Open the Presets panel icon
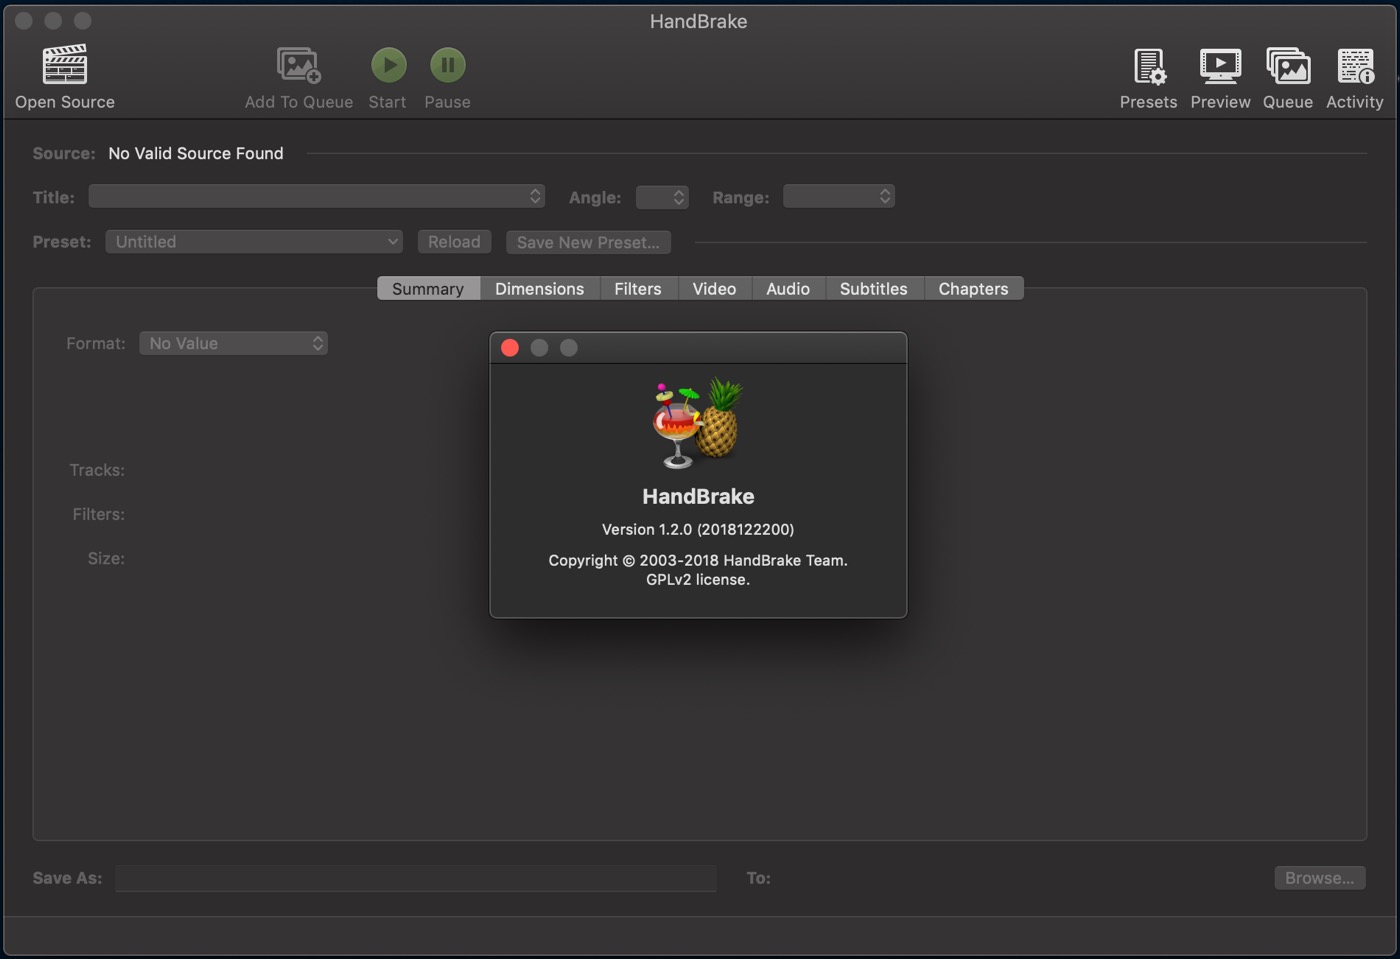Image resolution: width=1400 pixels, height=959 pixels. pos(1149,66)
